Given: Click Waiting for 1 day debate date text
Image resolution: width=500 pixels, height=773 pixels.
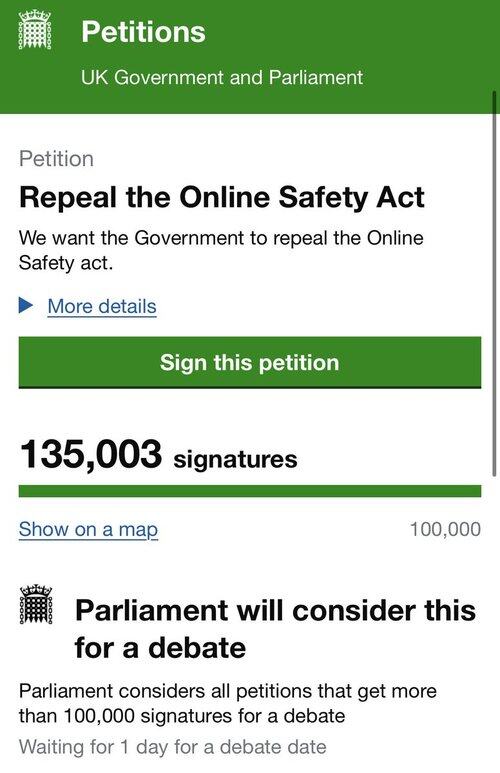Looking at the screenshot, I should [x=173, y=747].
